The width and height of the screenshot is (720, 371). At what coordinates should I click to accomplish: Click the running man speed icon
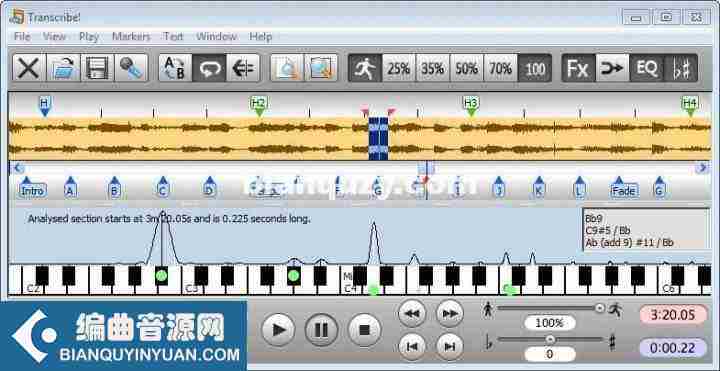click(365, 68)
